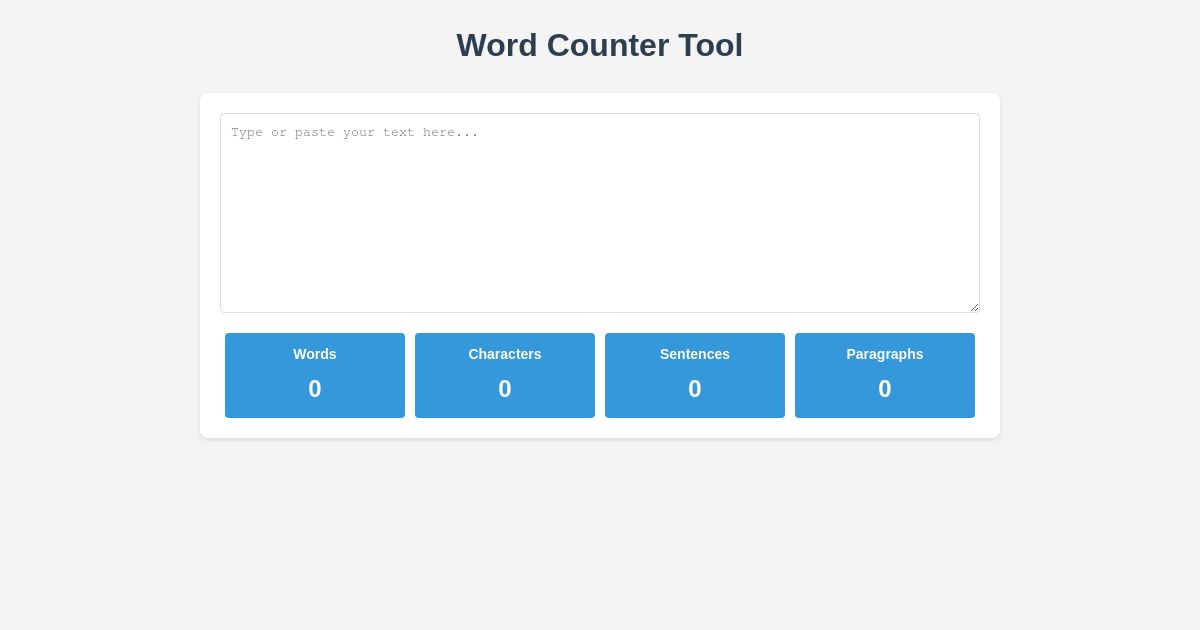Click the Characters label text
The width and height of the screenshot is (1200, 630).
pos(505,354)
